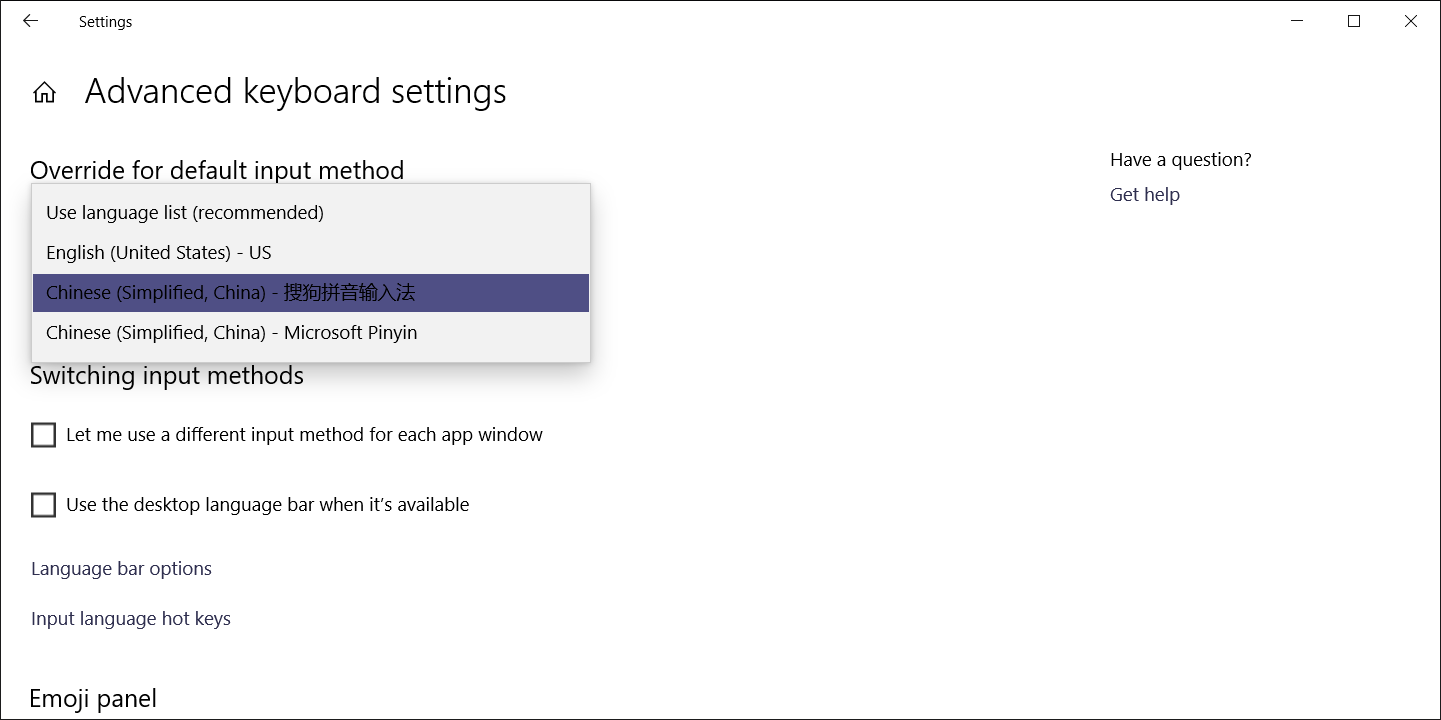Click "Override for default input method" heading

tap(217, 170)
